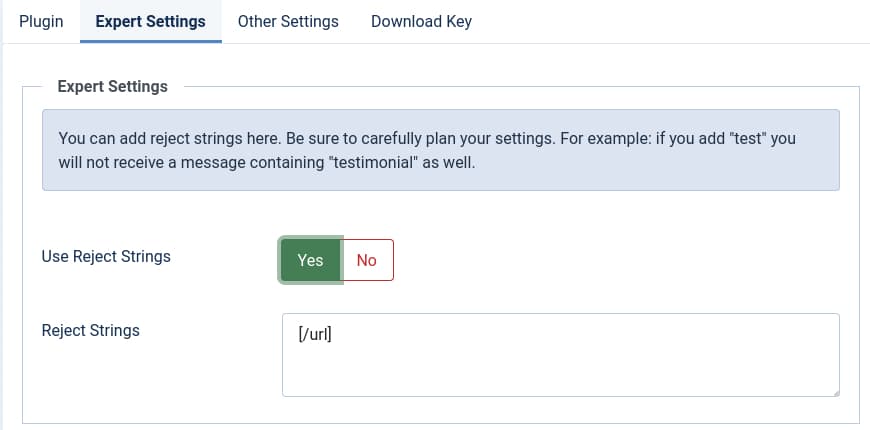Image resolution: width=870 pixels, height=430 pixels.
Task: Enable Use Reject Strings with Yes
Action: [310, 260]
